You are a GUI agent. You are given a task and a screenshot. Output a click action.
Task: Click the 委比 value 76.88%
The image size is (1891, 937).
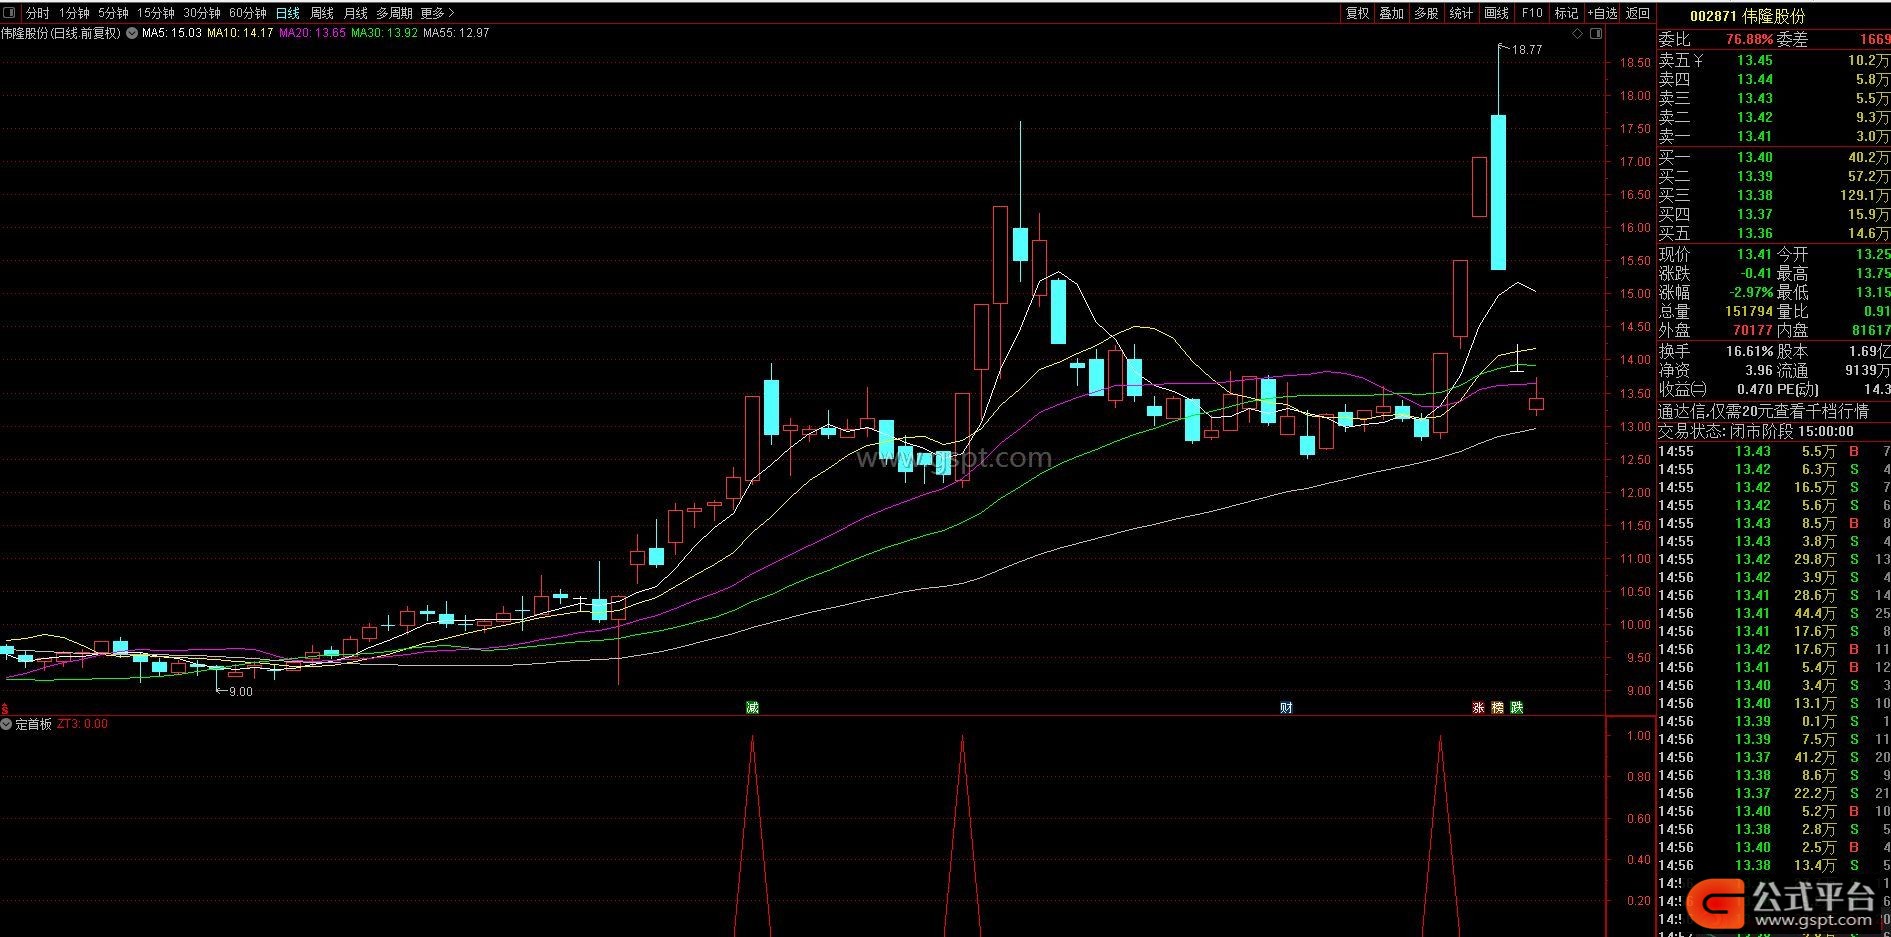pyautogui.click(x=1749, y=39)
